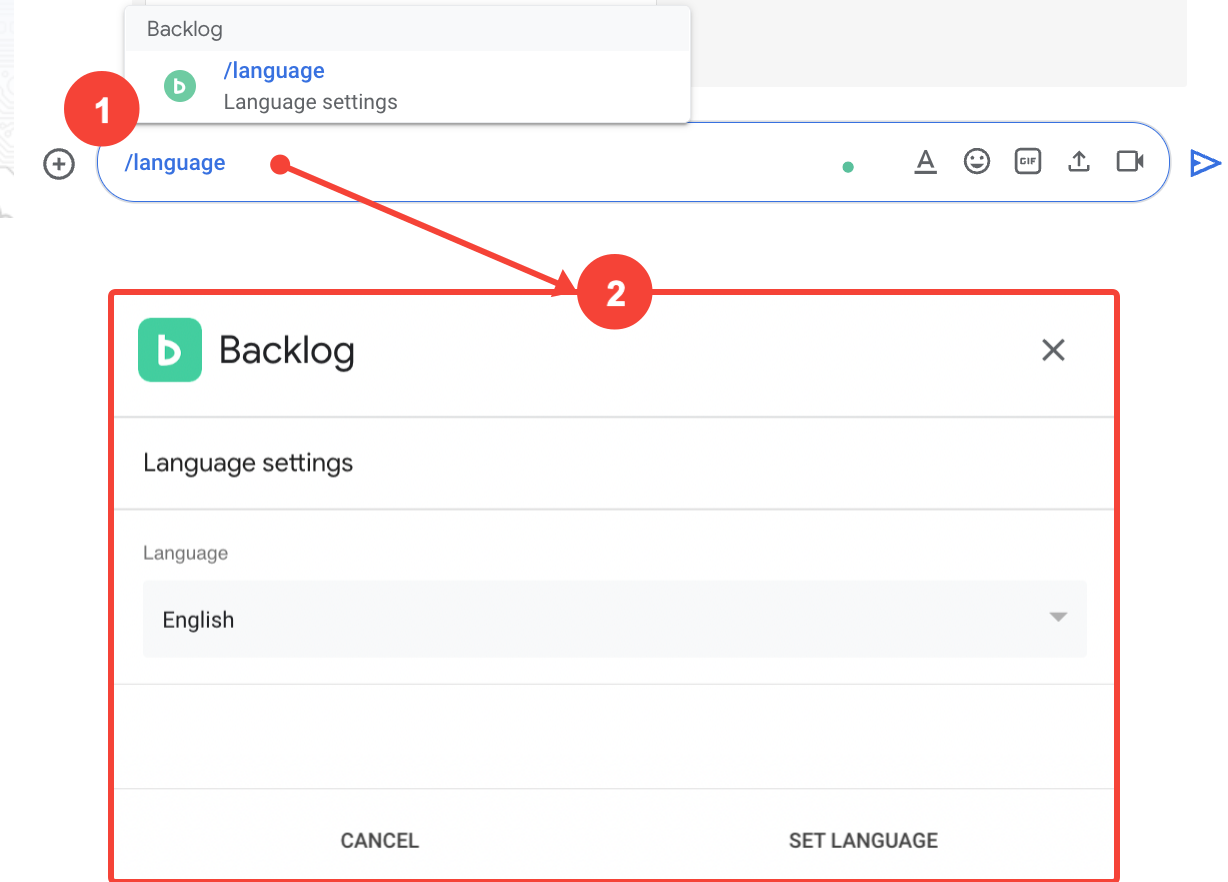Image resolution: width=1228 pixels, height=882 pixels.
Task: Click the plus add-attachment icon
Action: click(x=59, y=163)
